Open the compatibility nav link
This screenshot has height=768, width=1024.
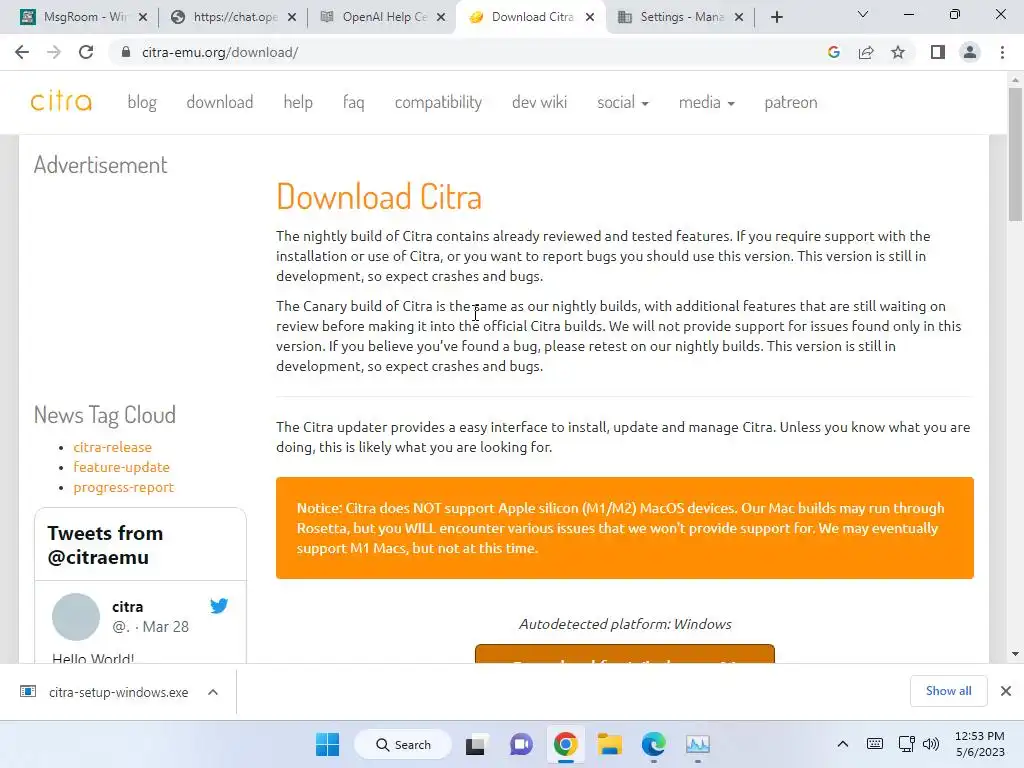(438, 103)
